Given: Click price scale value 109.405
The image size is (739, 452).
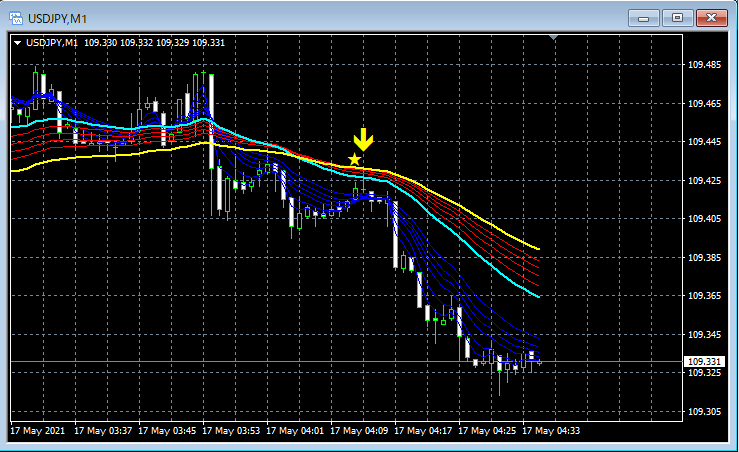Looking at the screenshot, I should 704,219.
